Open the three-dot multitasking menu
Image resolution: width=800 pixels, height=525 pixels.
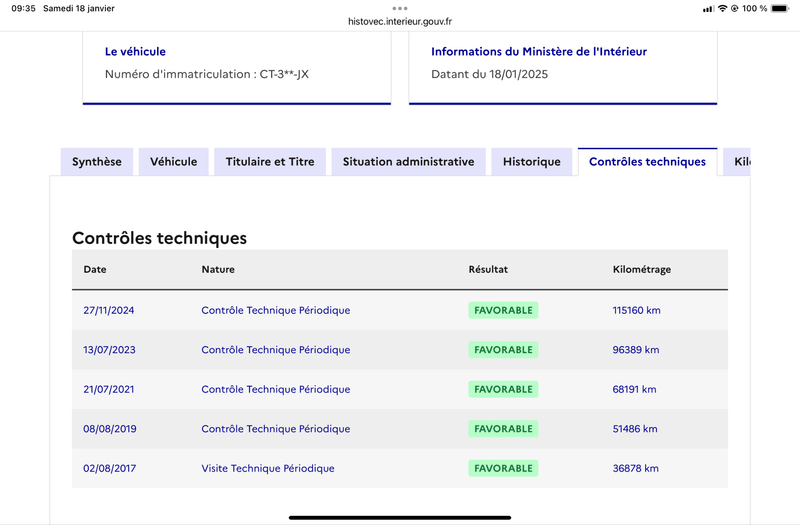coord(400,8)
